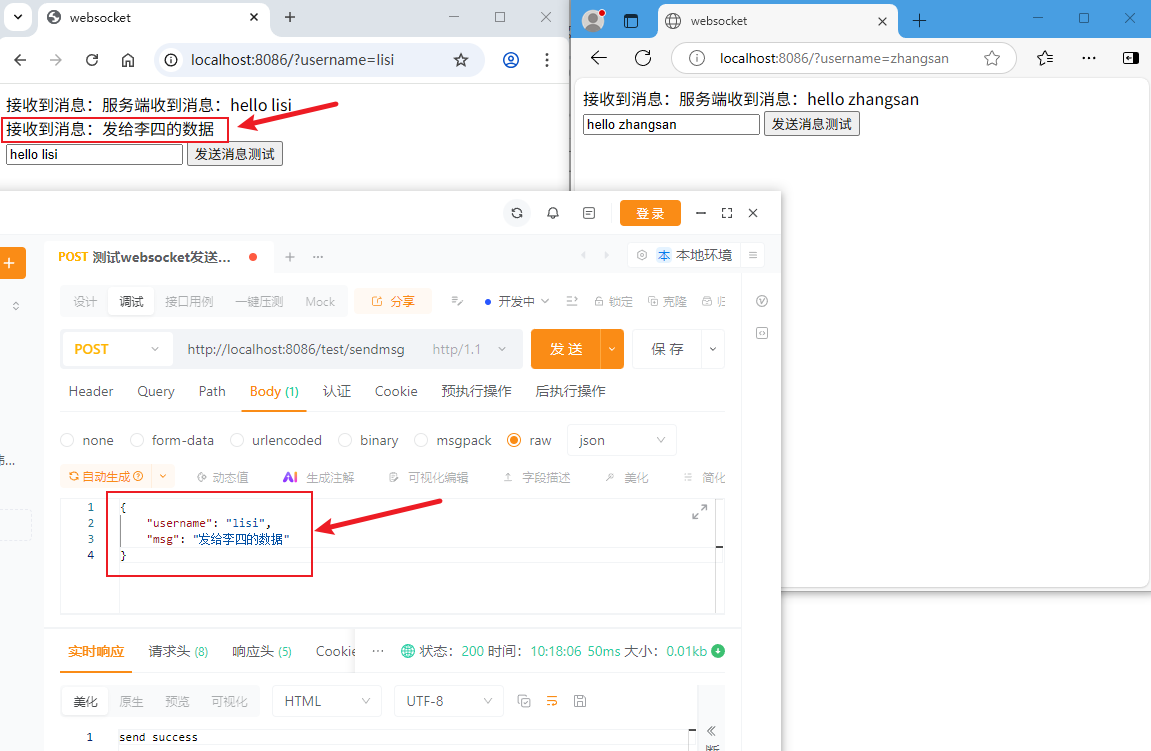
Task: Open save button dropdown arrow
Action: (713, 349)
